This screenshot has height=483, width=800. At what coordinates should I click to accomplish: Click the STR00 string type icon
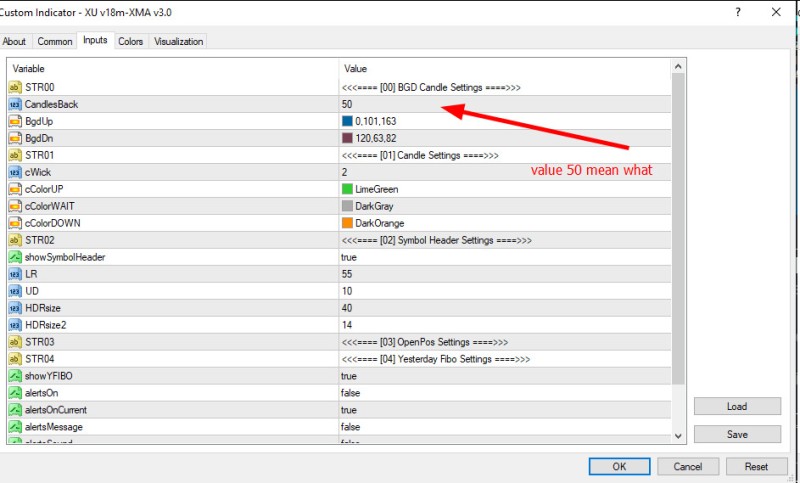click(15, 87)
